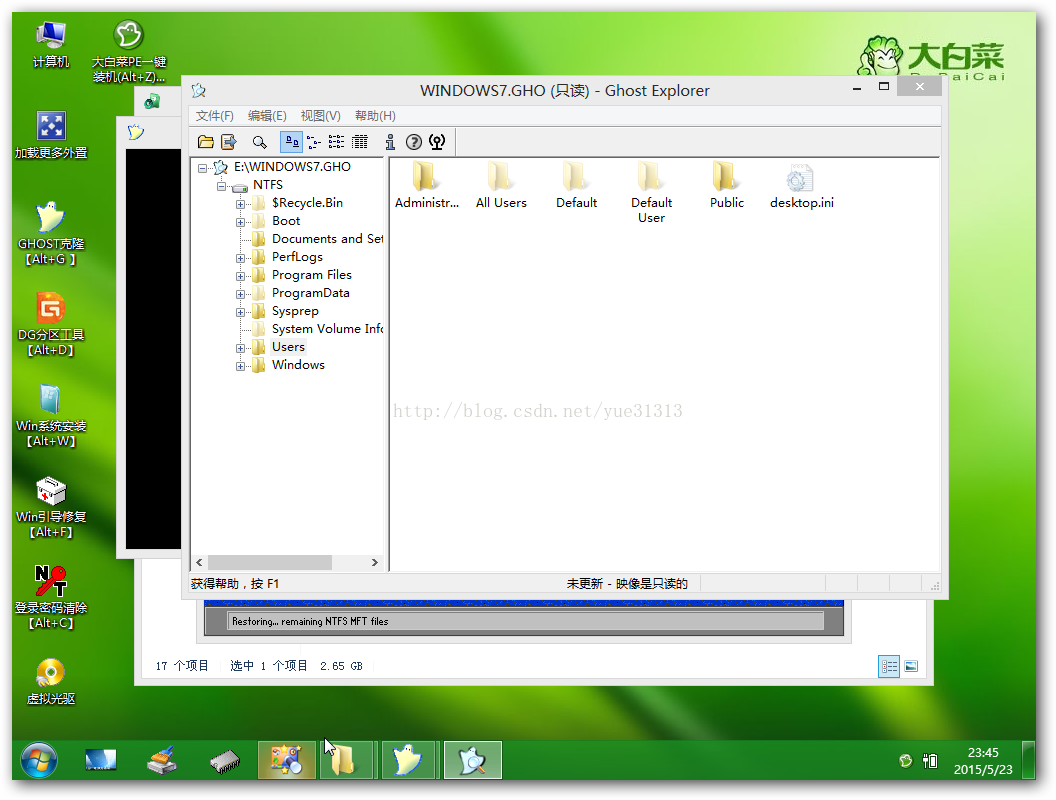Open 虚拟光驱 desktop shortcut
Image resolution: width=1056 pixels, height=800 pixels.
51,681
